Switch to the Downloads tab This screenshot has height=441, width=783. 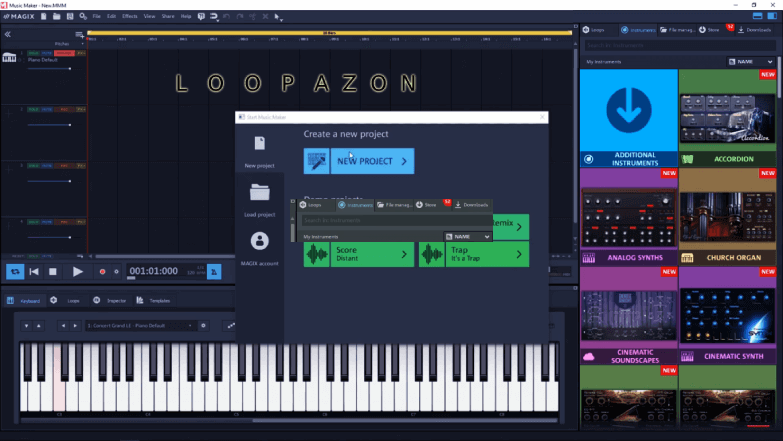pos(755,30)
